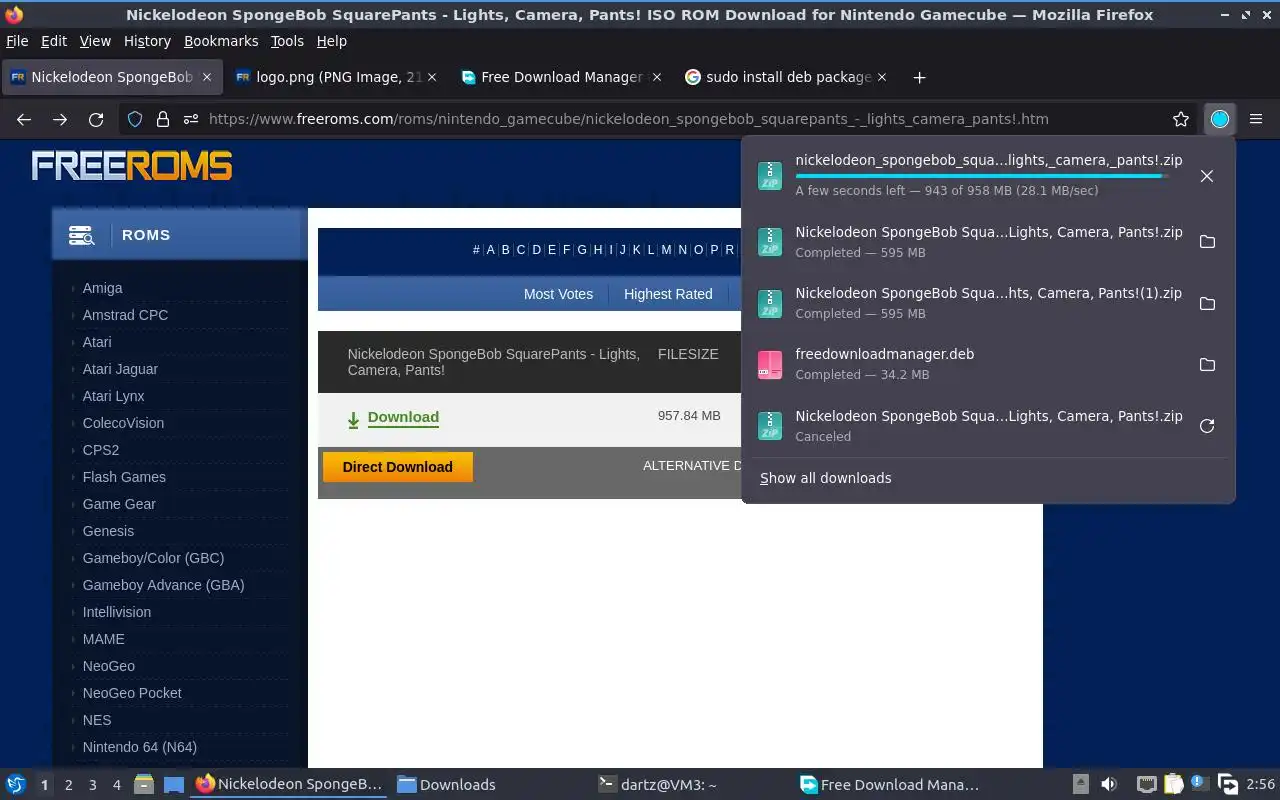Open the History menu
Image resolution: width=1280 pixels, height=800 pixels.
(x=147, y=41)
